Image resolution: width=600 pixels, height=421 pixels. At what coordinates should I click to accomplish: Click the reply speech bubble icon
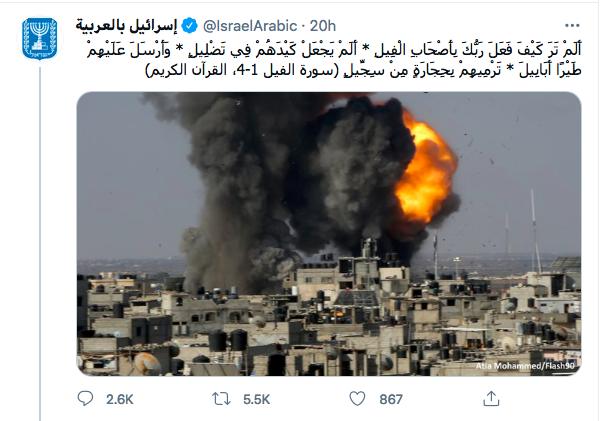click(x=85, y=398)
